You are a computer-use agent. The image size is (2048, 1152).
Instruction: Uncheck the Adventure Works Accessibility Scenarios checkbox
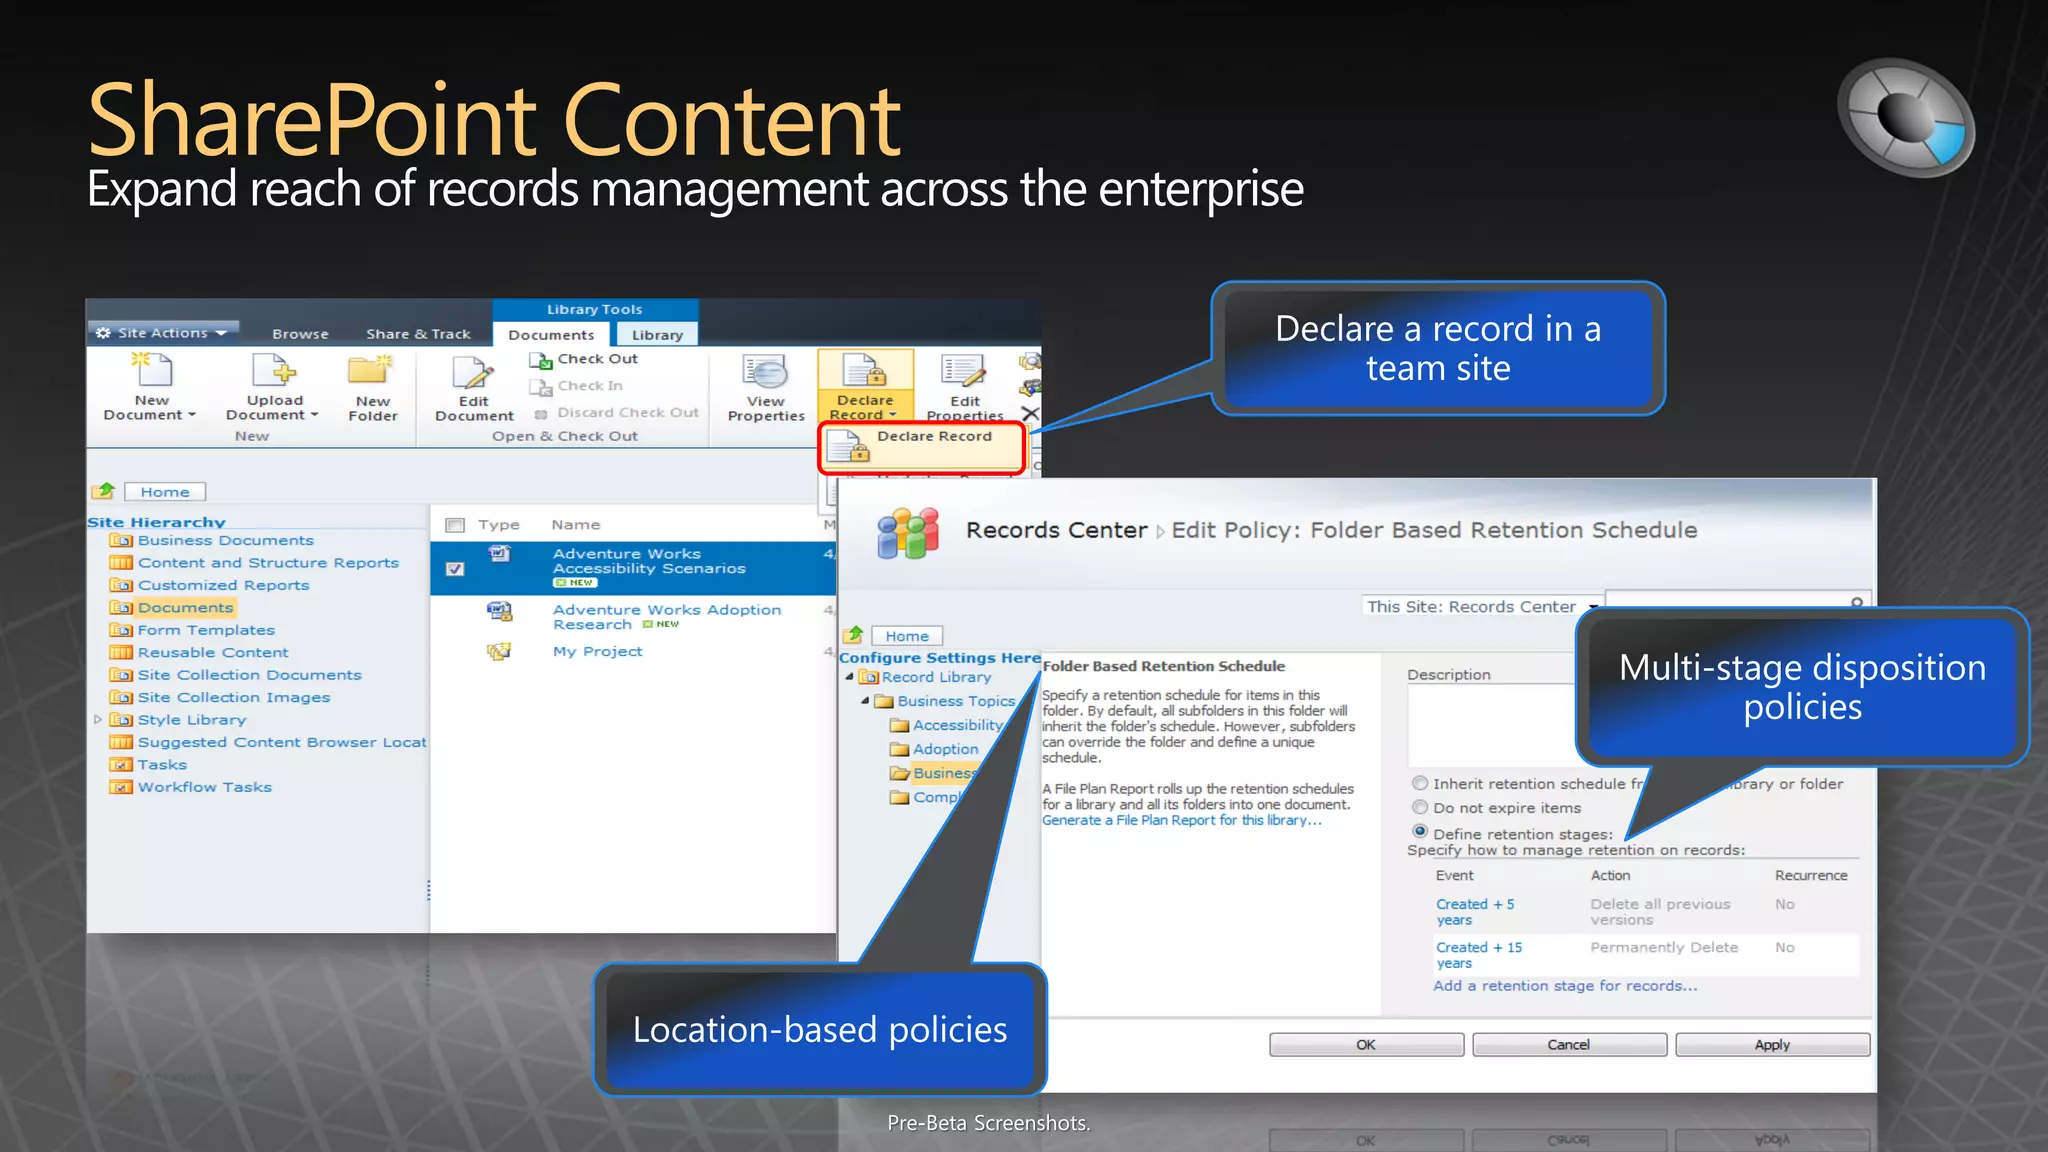coord(455,569)
